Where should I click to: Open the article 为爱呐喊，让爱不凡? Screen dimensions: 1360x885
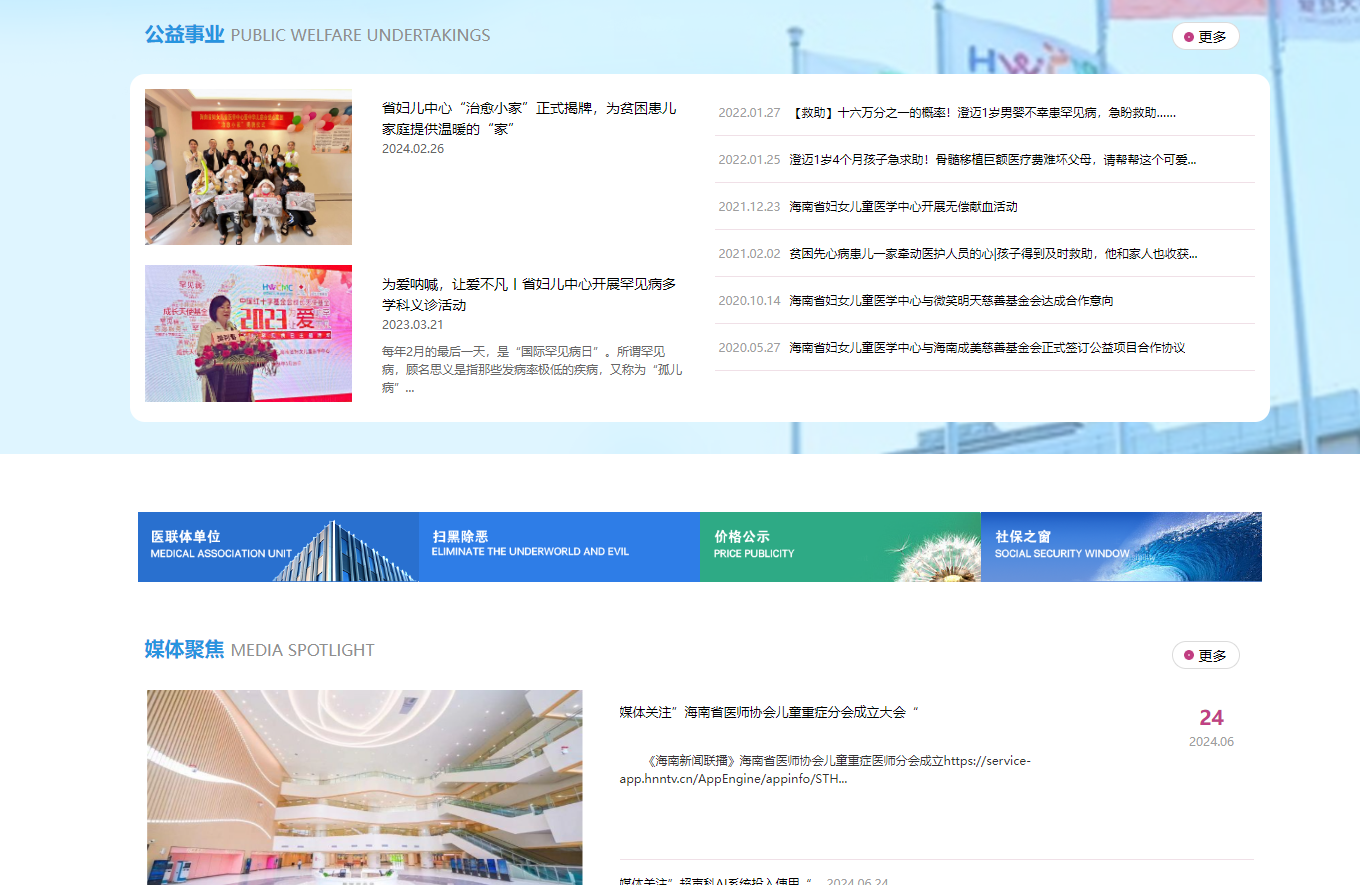(x=529, y=294)
